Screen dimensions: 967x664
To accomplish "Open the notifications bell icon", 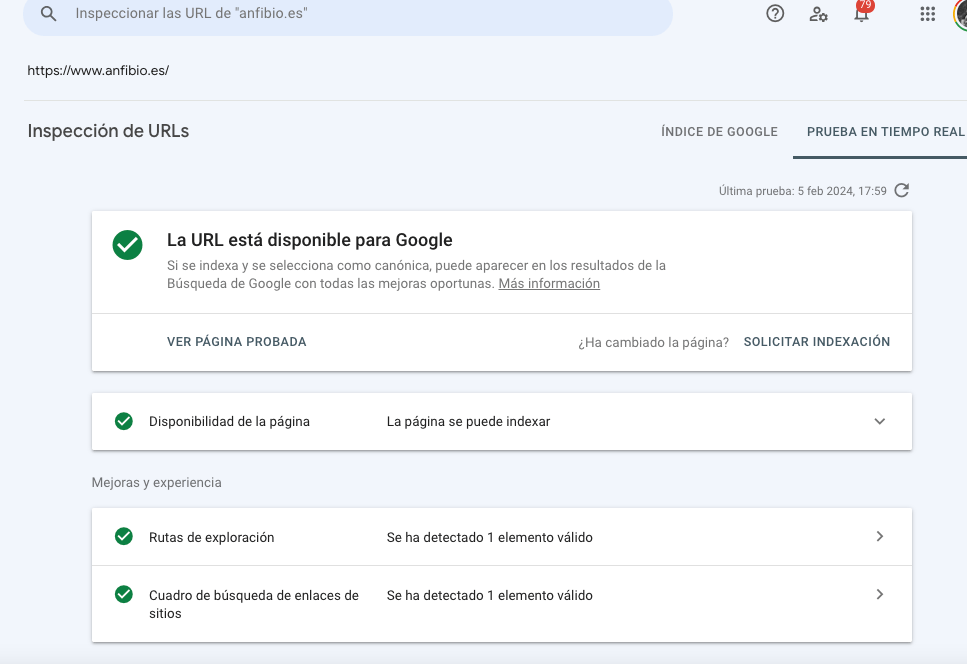I will tap(861, 15).
